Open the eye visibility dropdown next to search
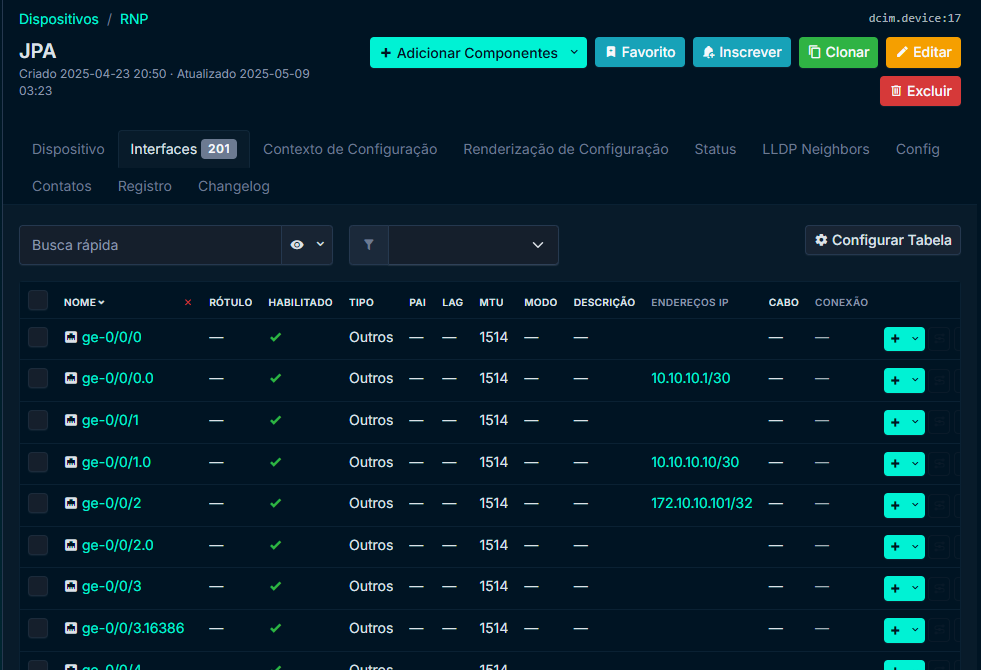981x670 pixels. coord(307,245)
